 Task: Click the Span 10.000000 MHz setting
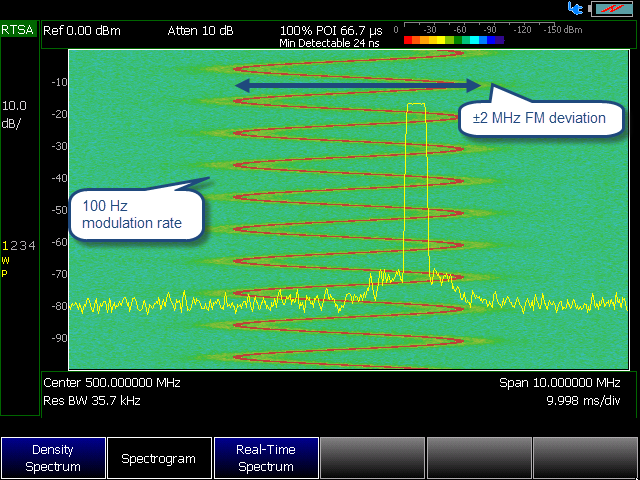coord(560,383)
